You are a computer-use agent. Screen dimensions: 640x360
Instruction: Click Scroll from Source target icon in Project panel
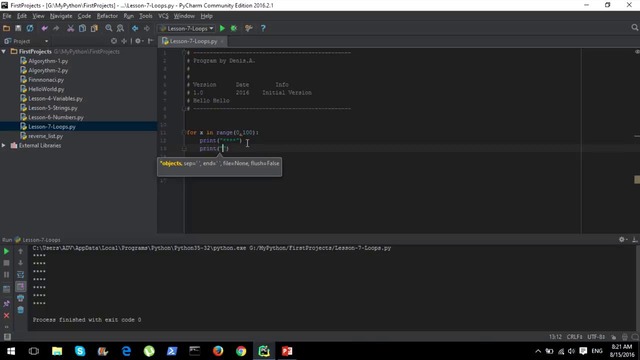point(113,41)
